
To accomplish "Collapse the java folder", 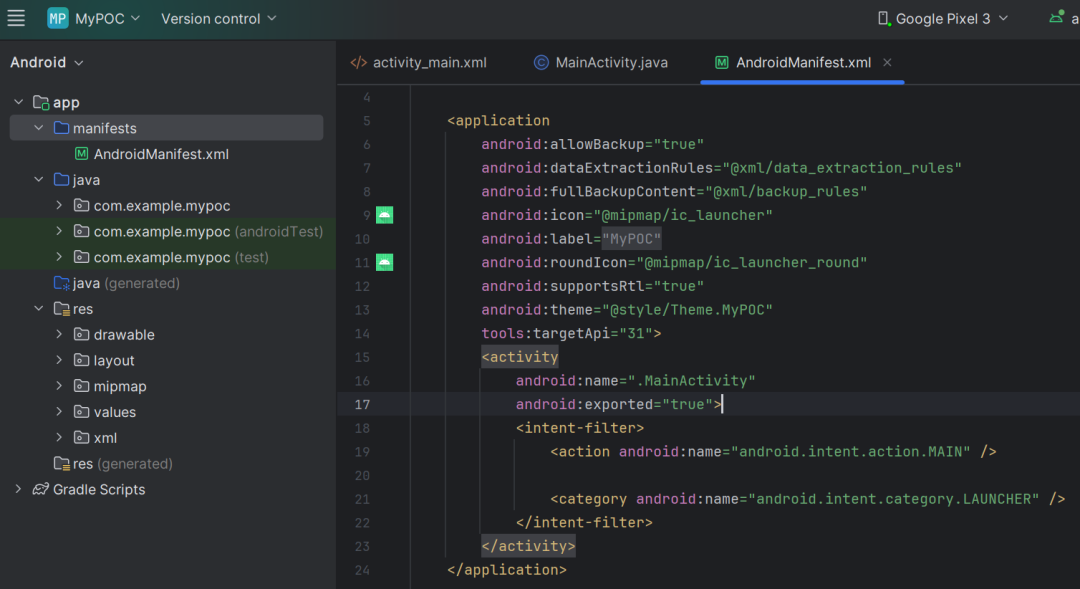I will 39,180.
